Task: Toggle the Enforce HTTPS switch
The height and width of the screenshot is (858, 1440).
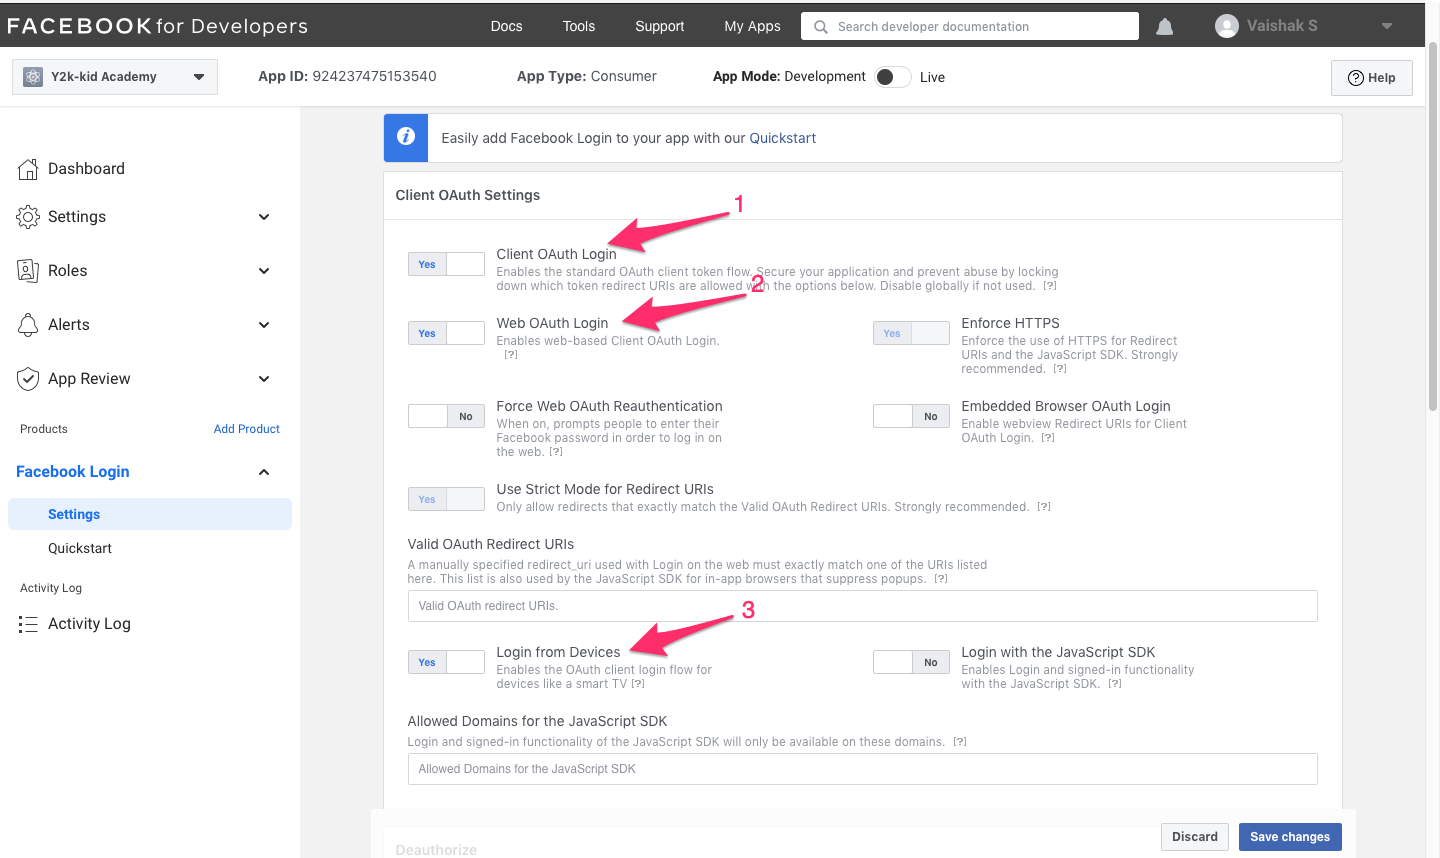Action: [911, 333]
